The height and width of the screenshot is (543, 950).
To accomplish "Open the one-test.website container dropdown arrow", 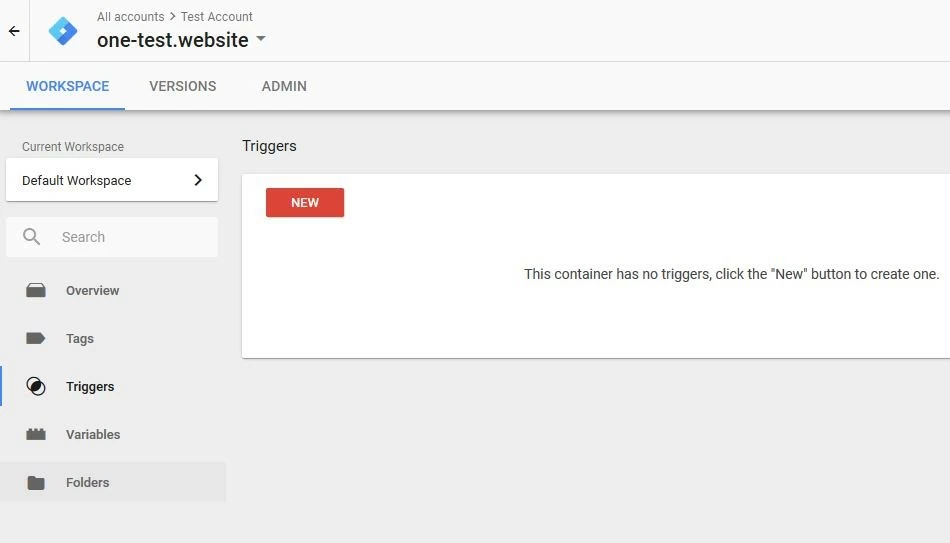I will click(x=261, y=40).
